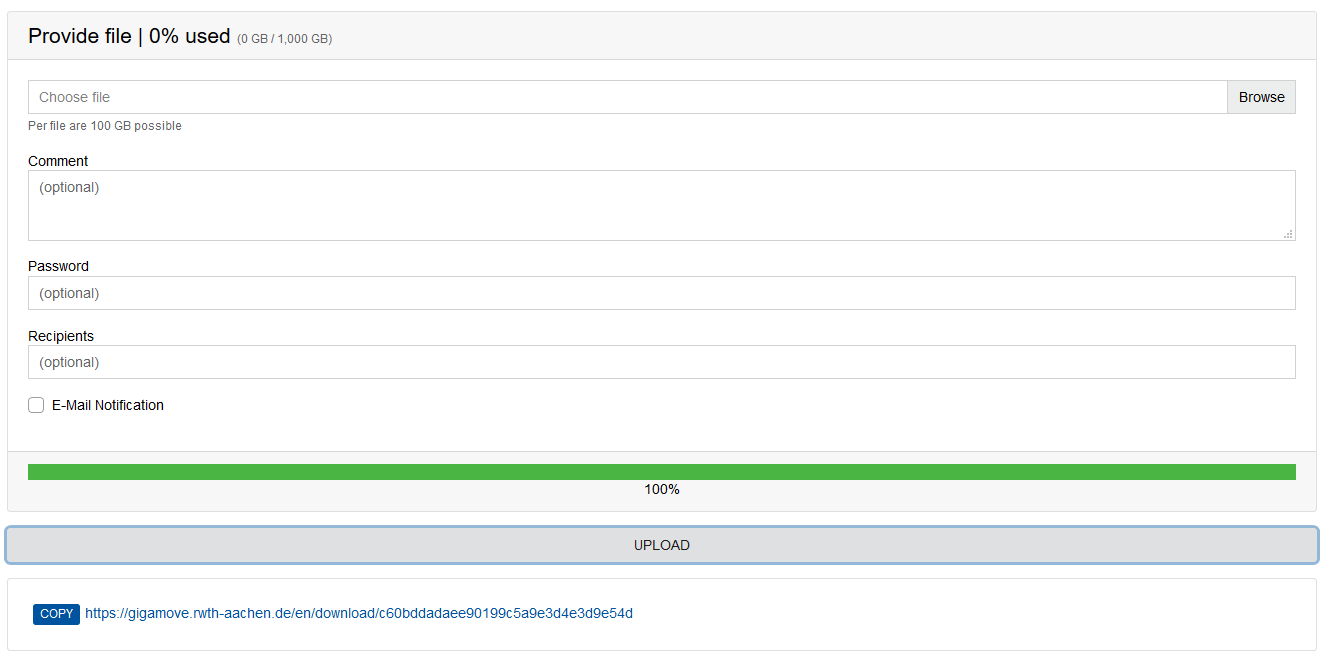Screen dimensions: 1331x661
Task: Click the Comment field label
Action: 58,161
